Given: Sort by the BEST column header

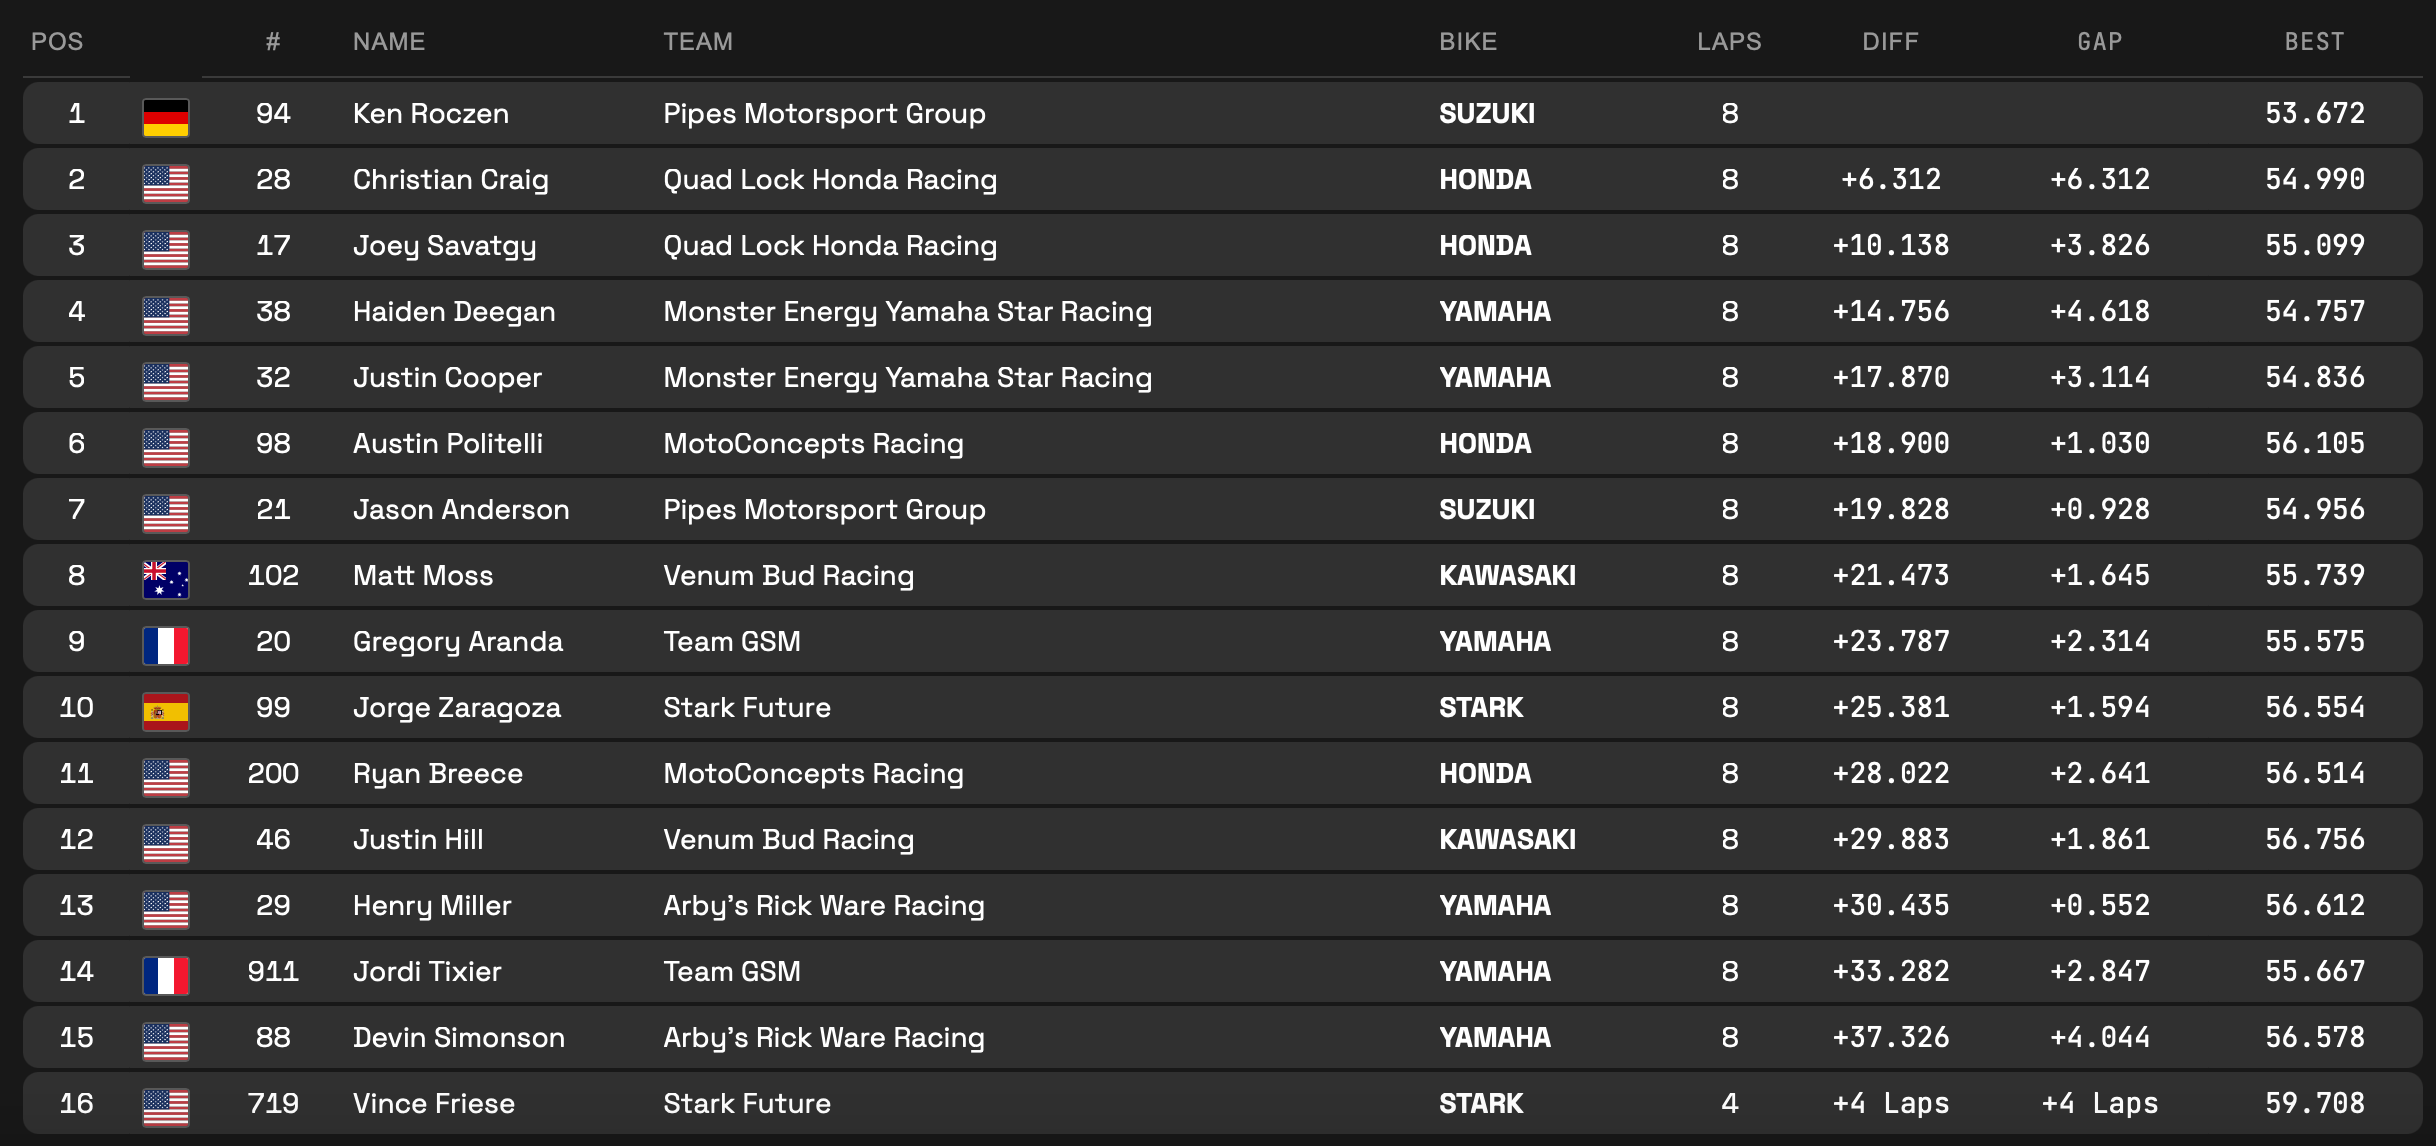Looking at the screenshot, I should coord(2314,42).
